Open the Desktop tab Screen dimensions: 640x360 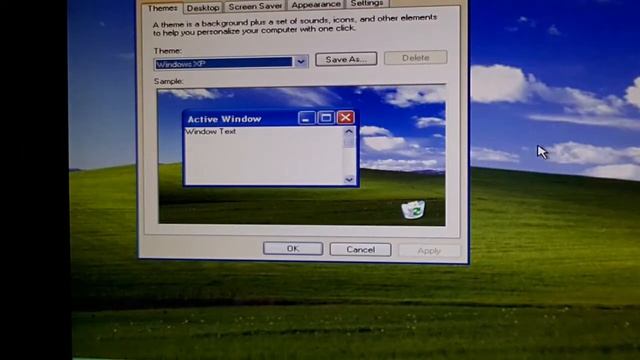point(203,8)
